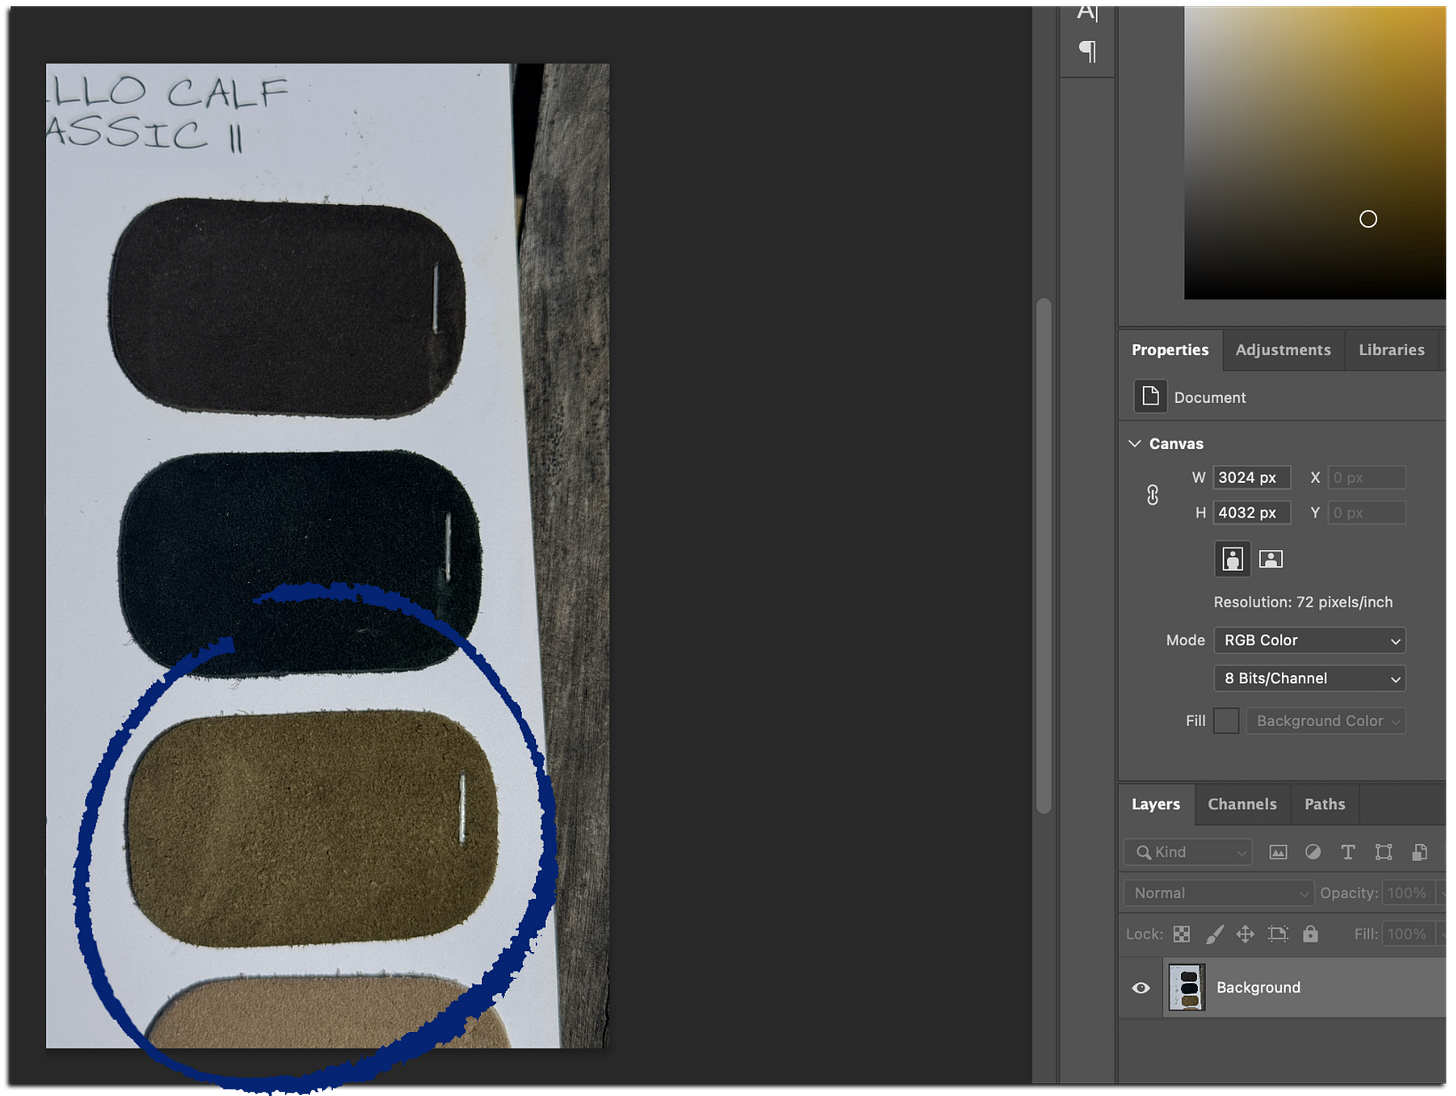Filter for pixel layers
The image size is (1456, 1096).
click(1278, 852)
